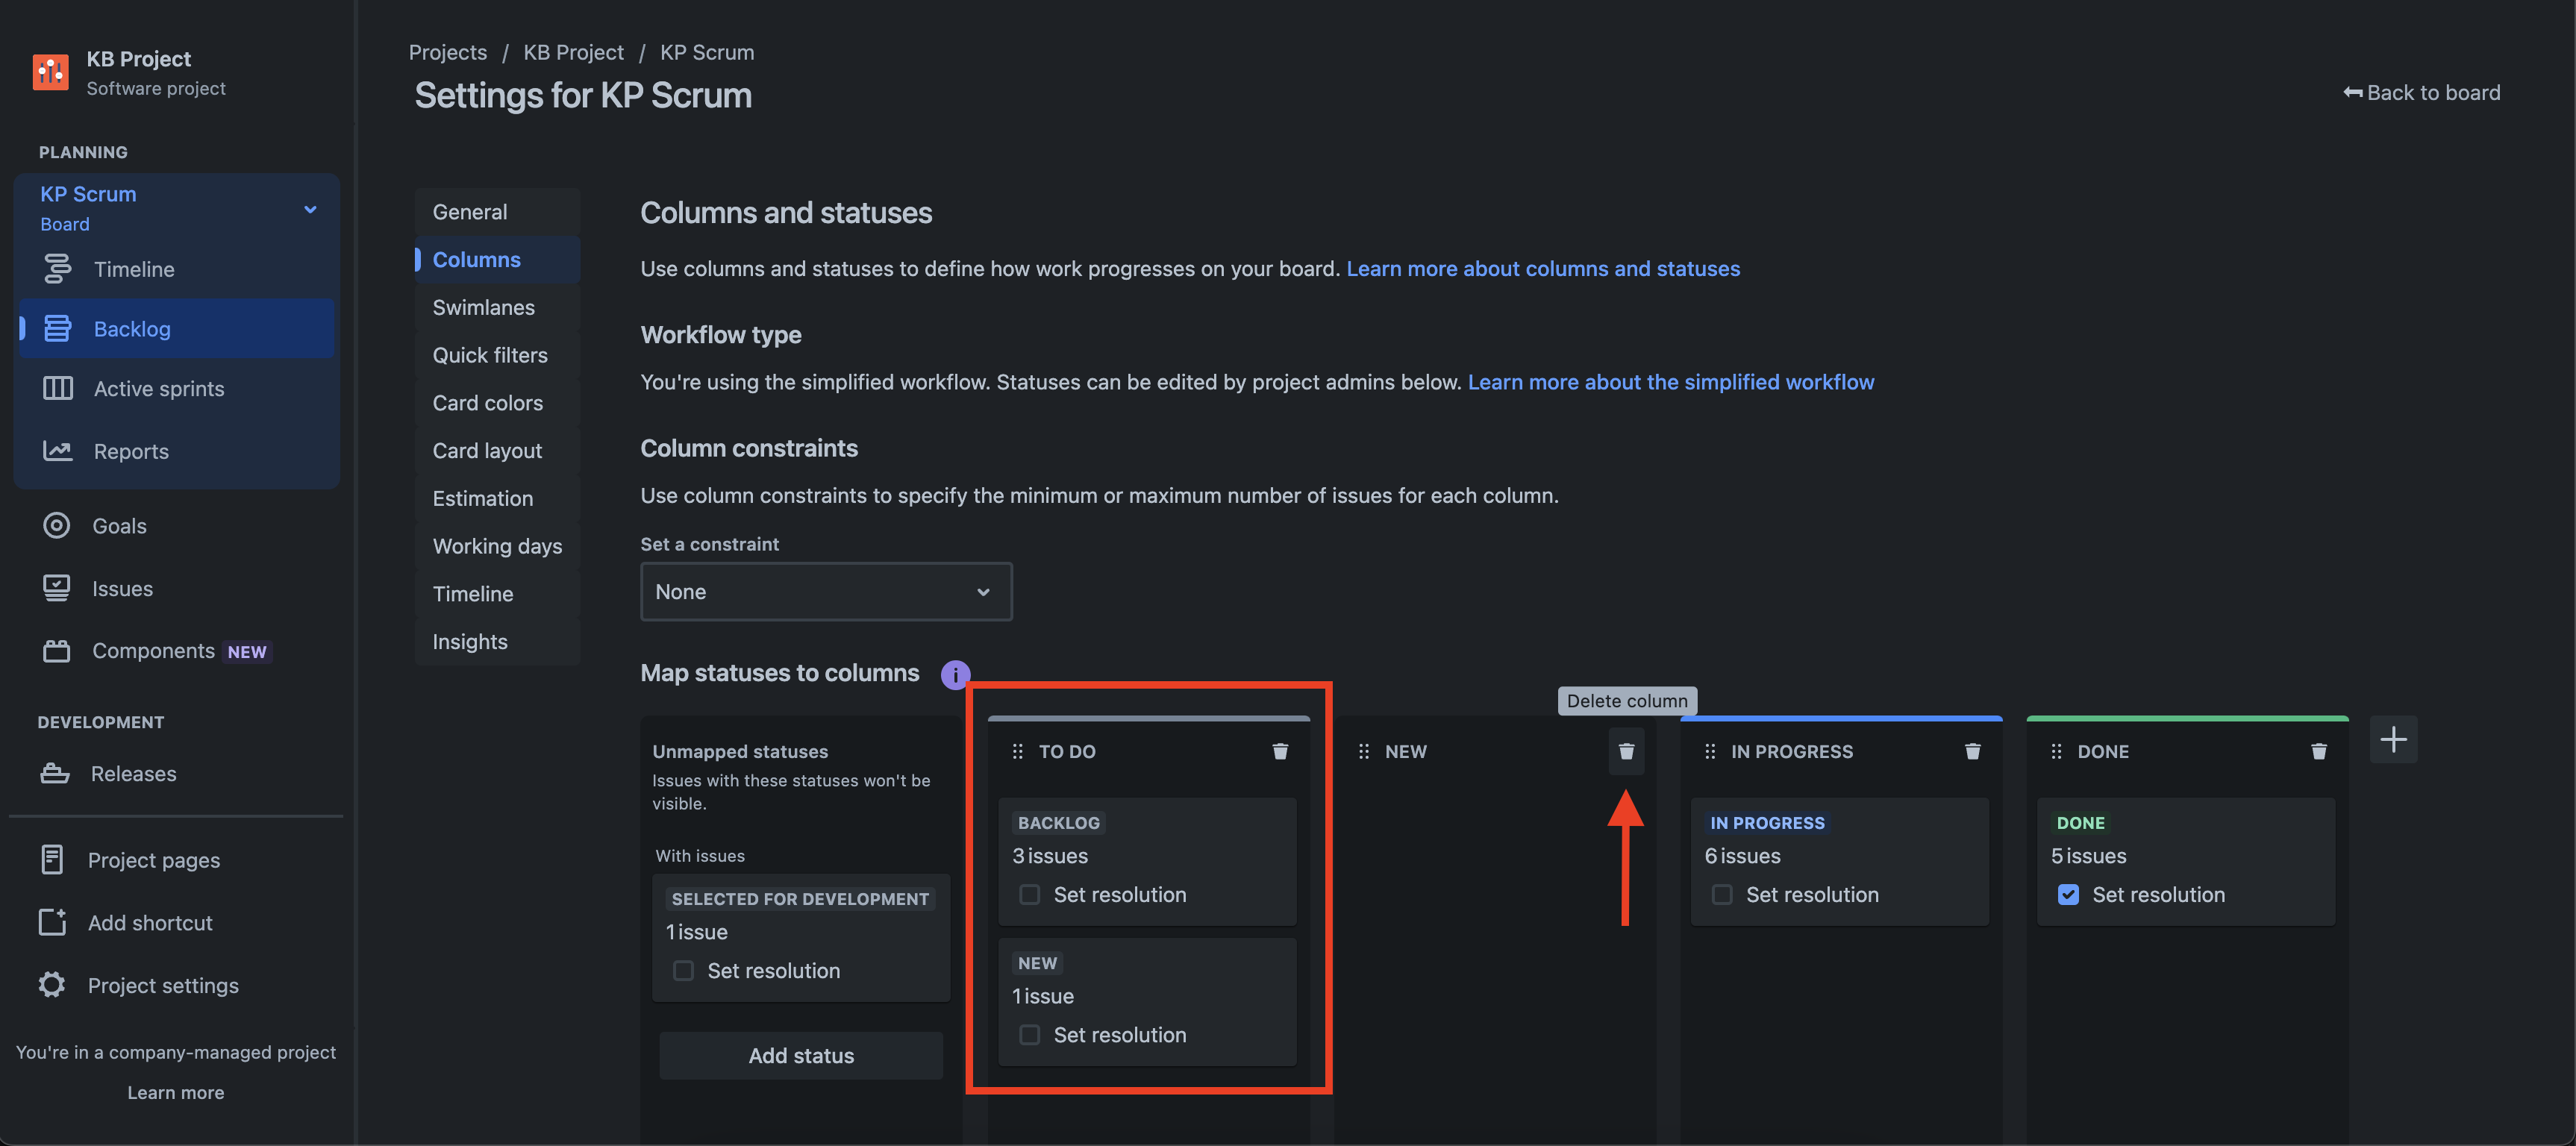Grab the DONE column drag handle

point(2056,751)
